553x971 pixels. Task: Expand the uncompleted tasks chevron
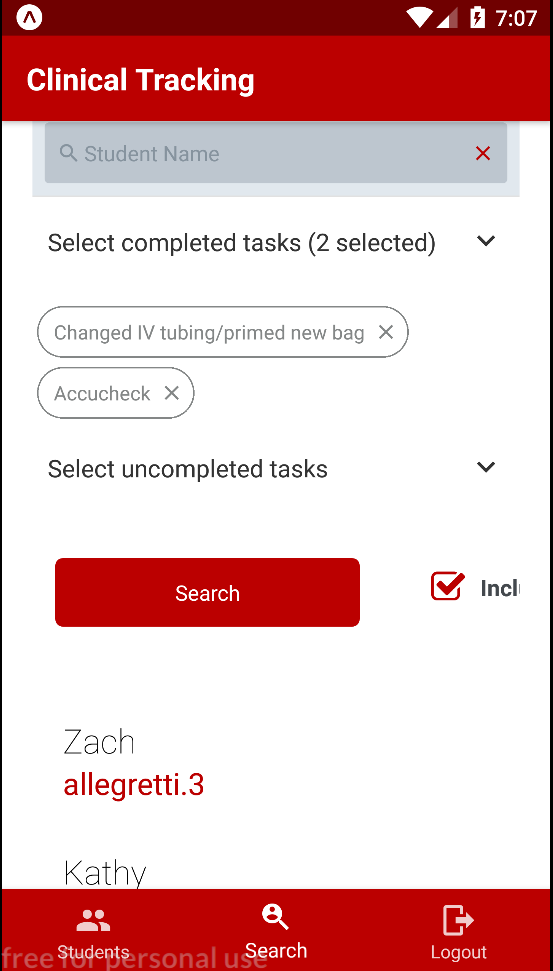pos(487,467)
